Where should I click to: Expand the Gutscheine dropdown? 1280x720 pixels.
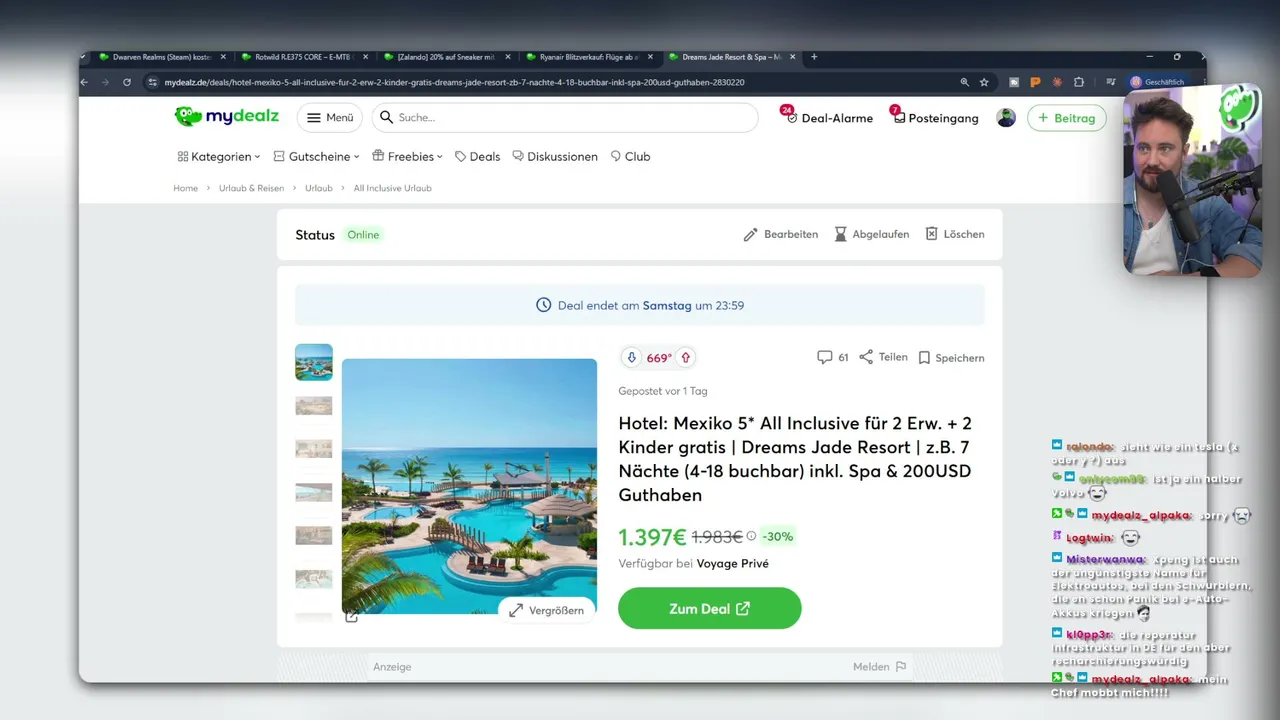pyautogui.click(x=317, y=157)
